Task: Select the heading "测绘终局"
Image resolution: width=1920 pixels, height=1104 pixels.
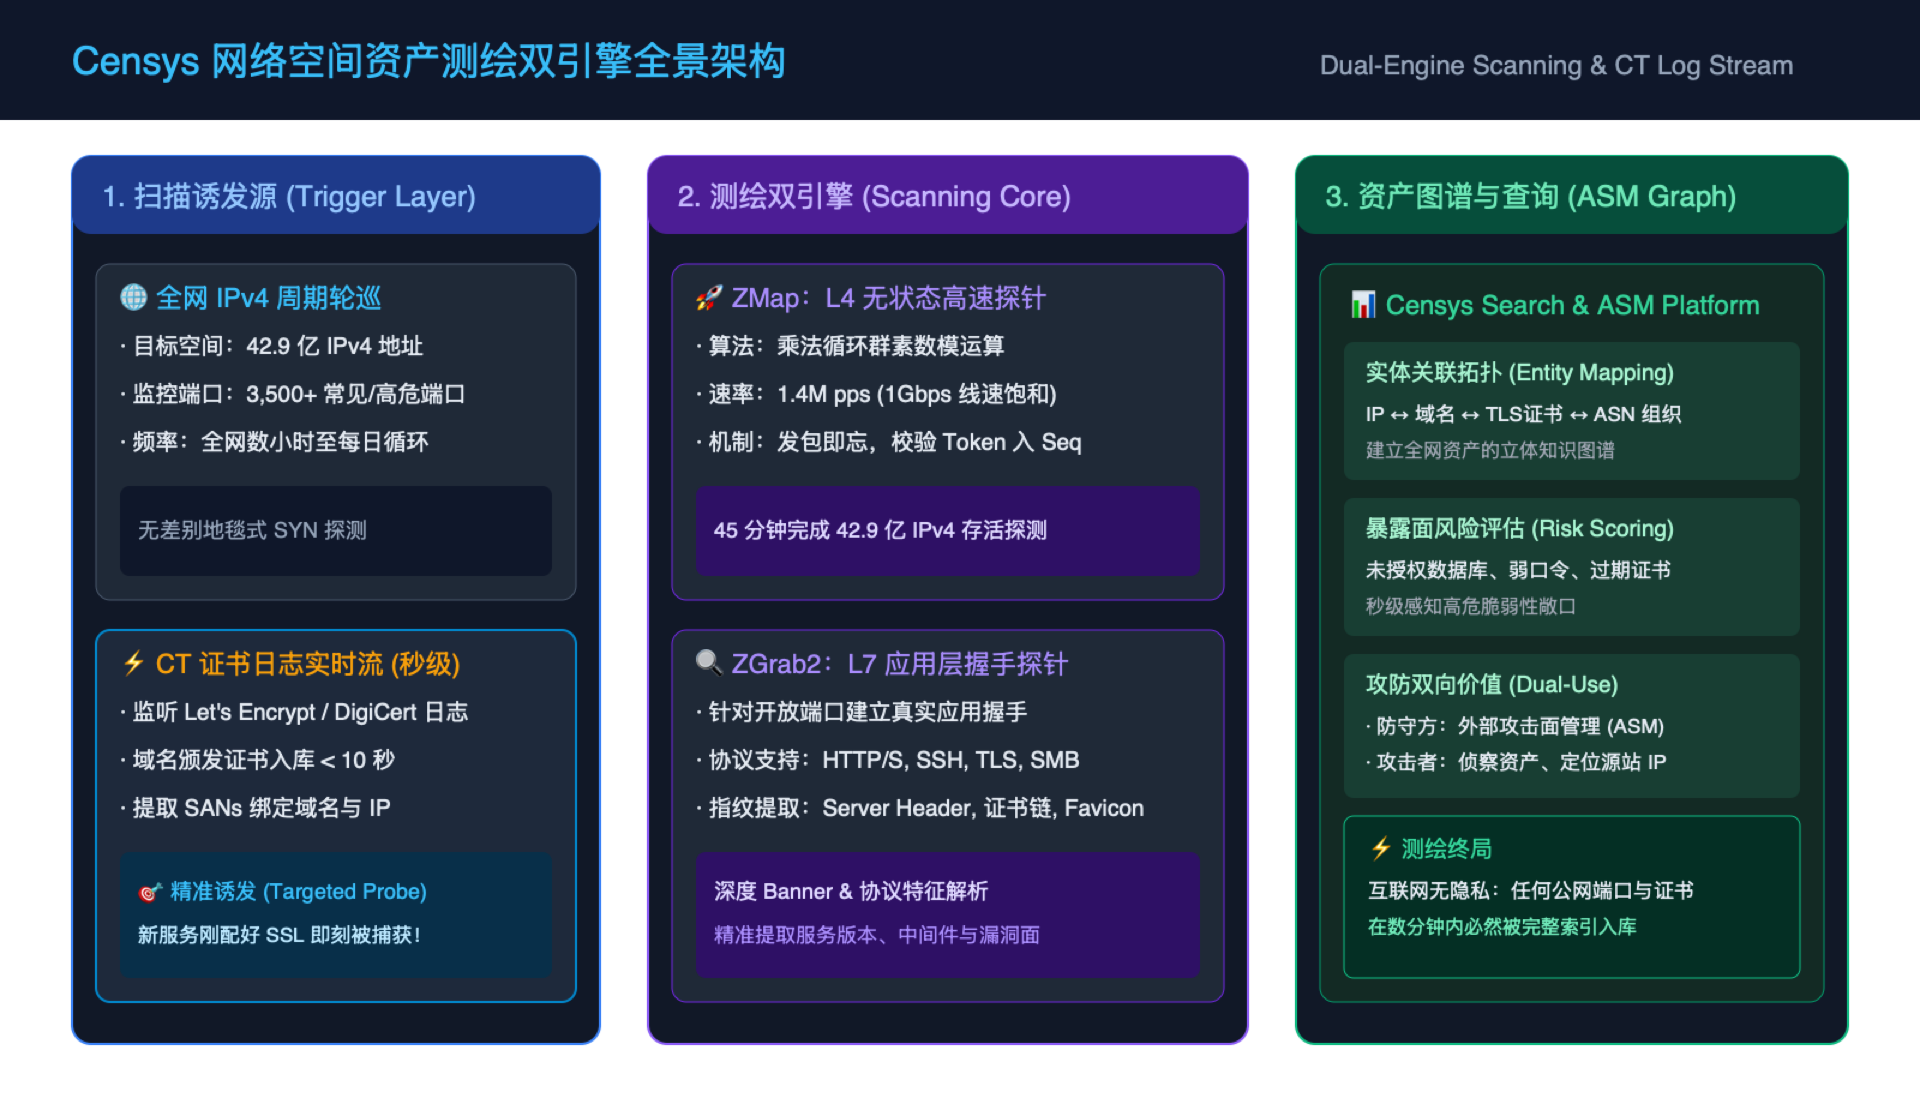Action: (x=1446, y=848)
